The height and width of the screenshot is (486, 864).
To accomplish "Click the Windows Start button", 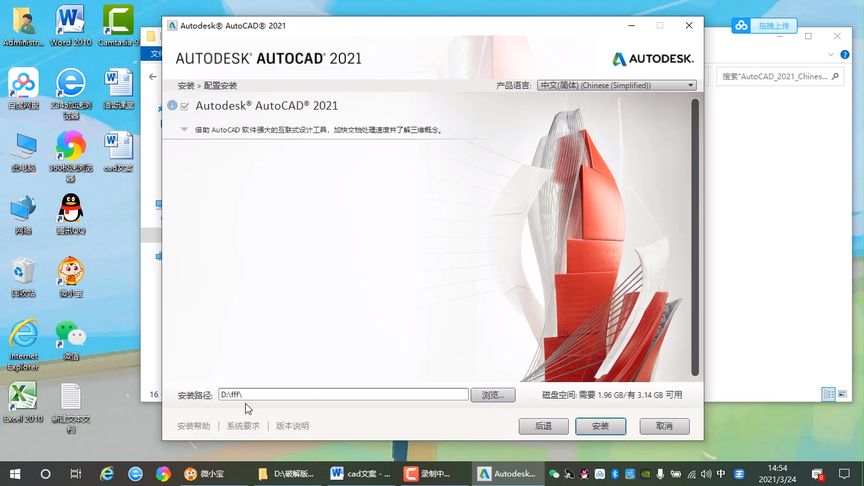I will click(x=15, y=474).
